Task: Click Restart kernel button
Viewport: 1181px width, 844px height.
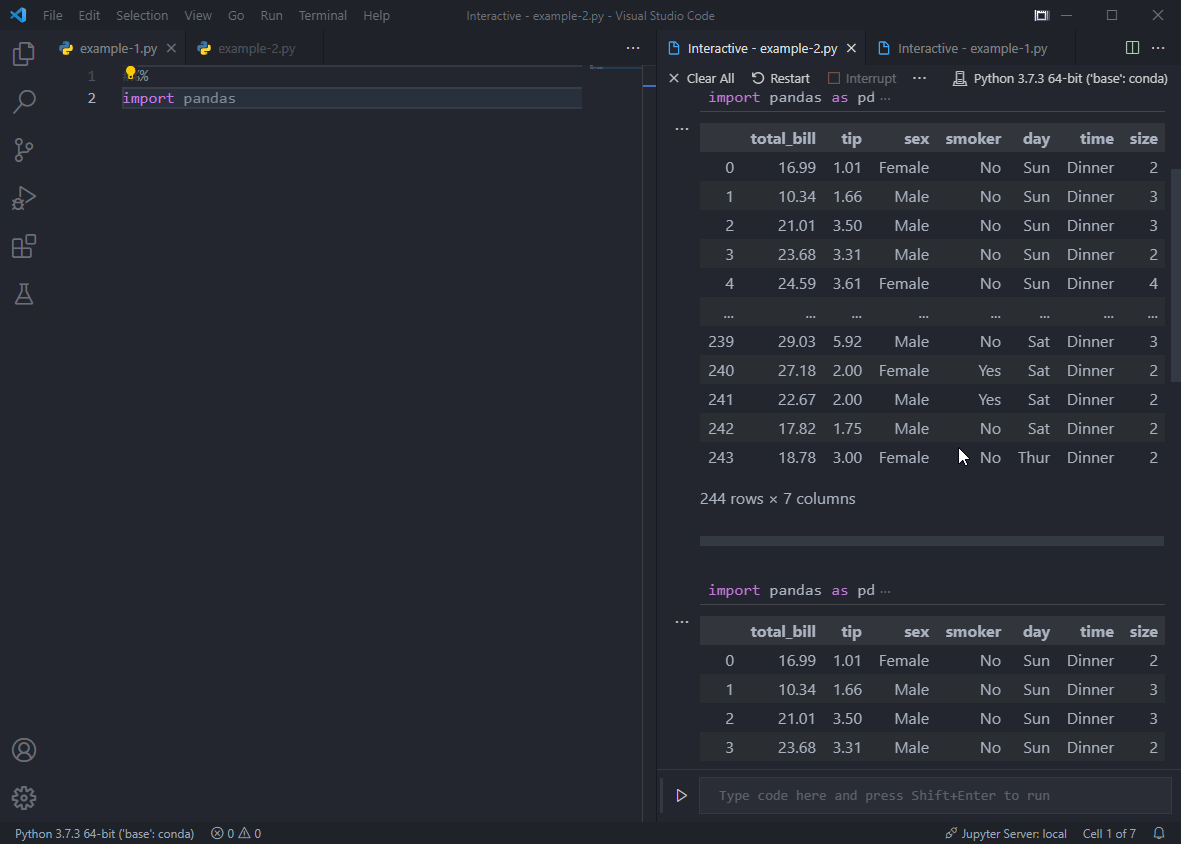Action: coord(780,78)
